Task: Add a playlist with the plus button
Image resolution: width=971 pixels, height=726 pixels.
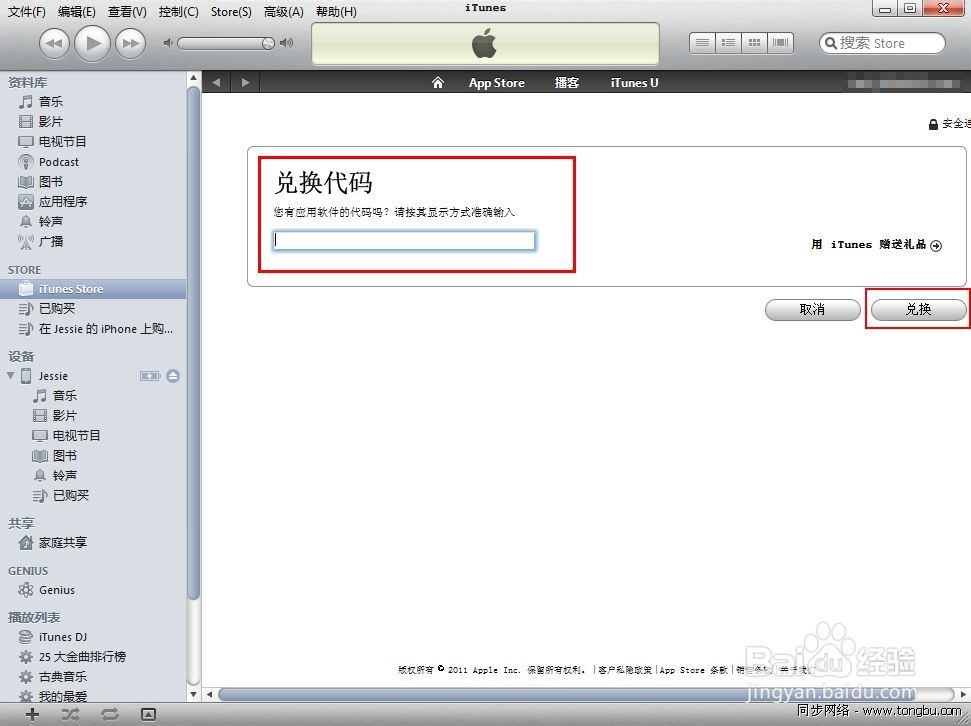Action: click(x=32, y=715)
